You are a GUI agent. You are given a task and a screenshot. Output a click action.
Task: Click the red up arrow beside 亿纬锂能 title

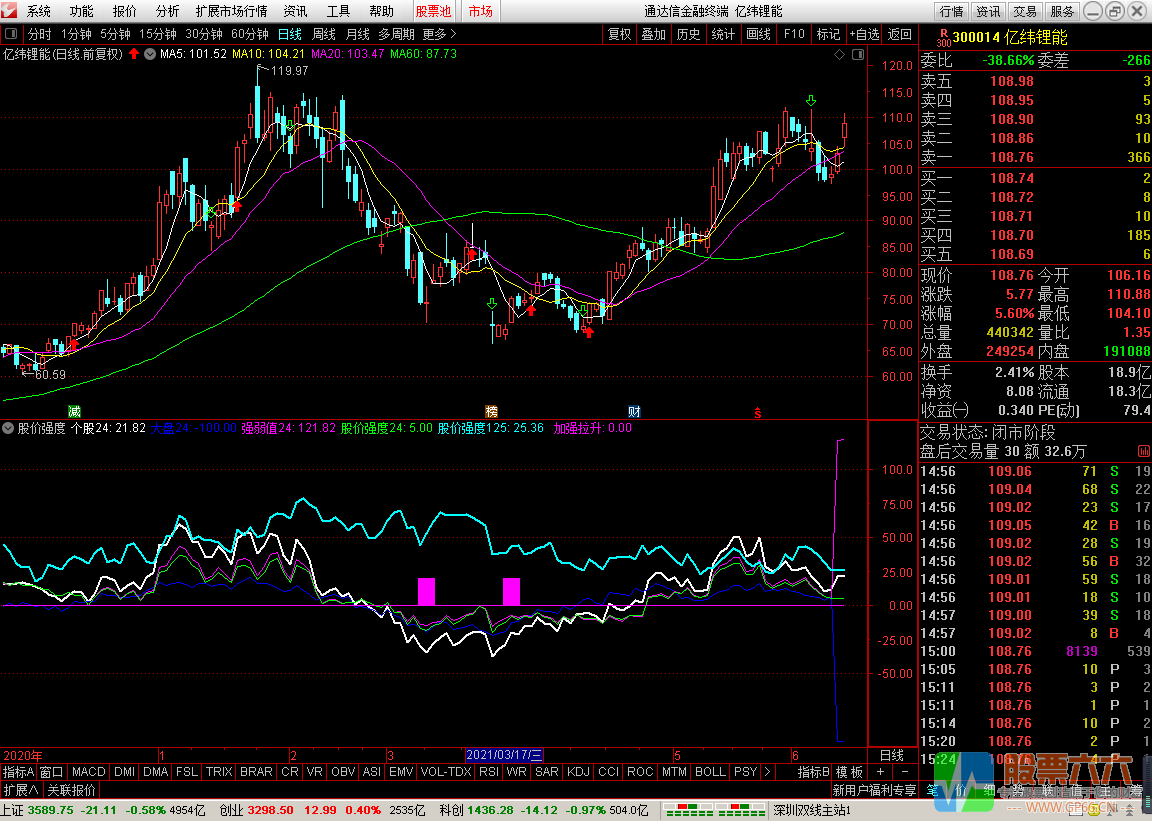[134, 54]
